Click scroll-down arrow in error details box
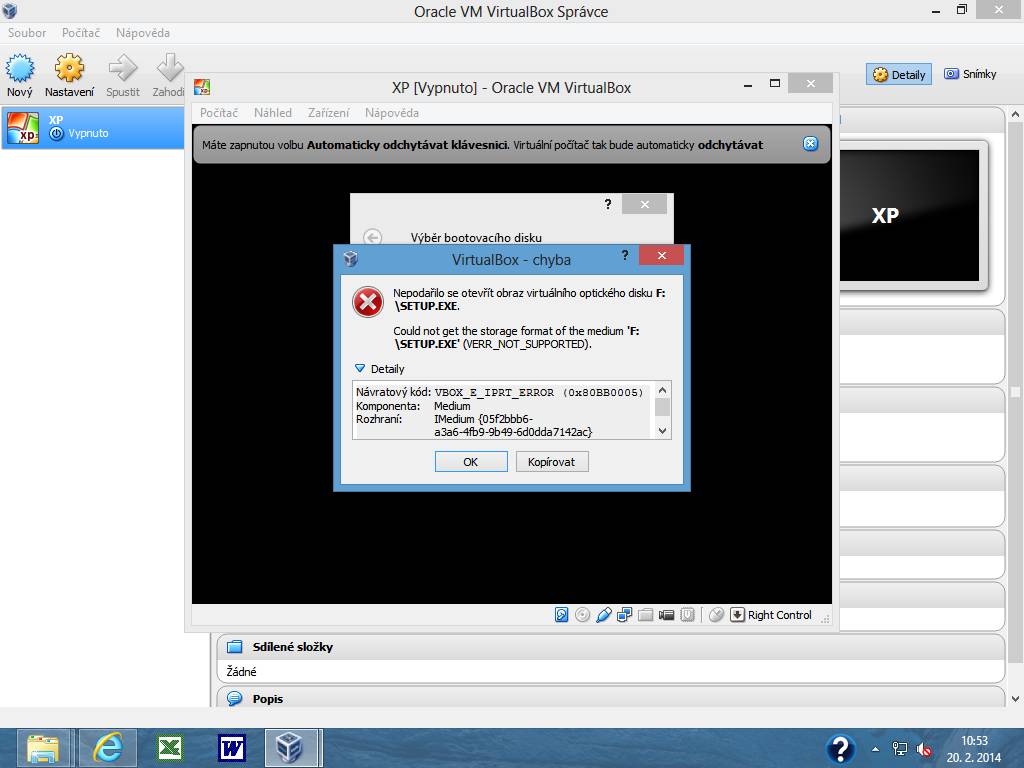The height and width of the screenshot is (768, 1024). pyautogui.click(x=662, y=430)
